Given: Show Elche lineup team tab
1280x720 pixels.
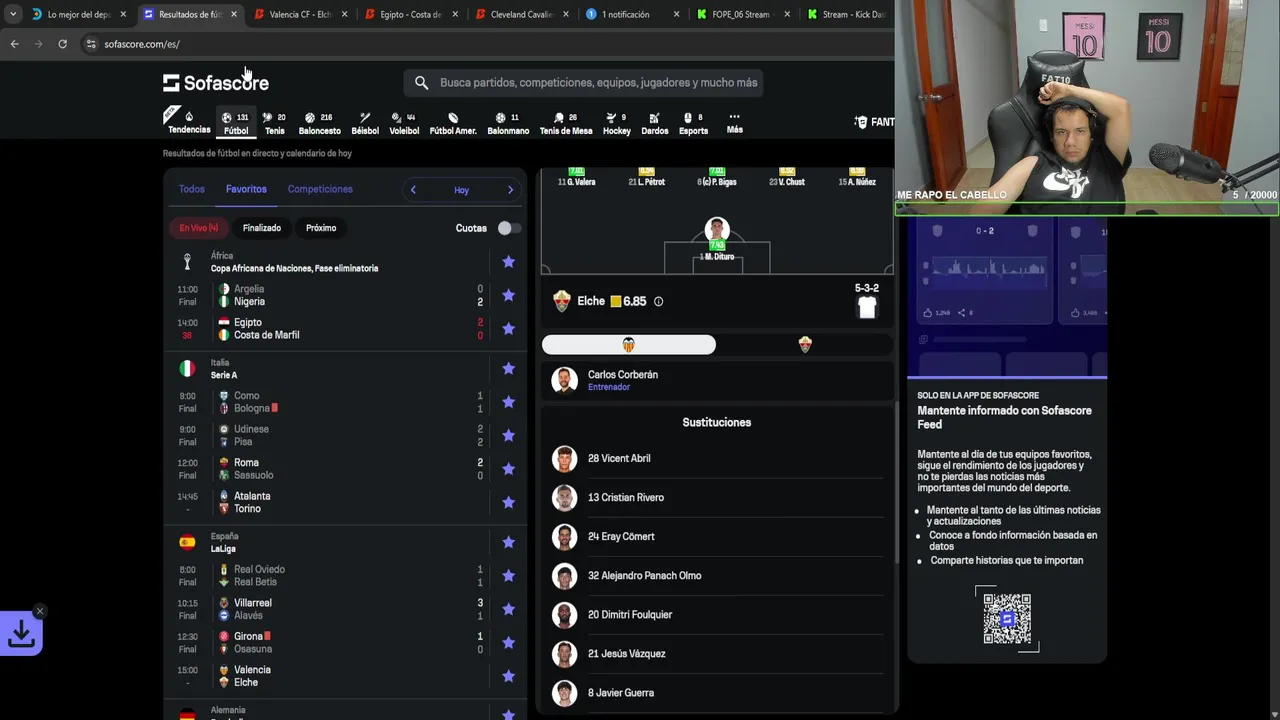Looking at the screenshot, I should click(805, 344).
